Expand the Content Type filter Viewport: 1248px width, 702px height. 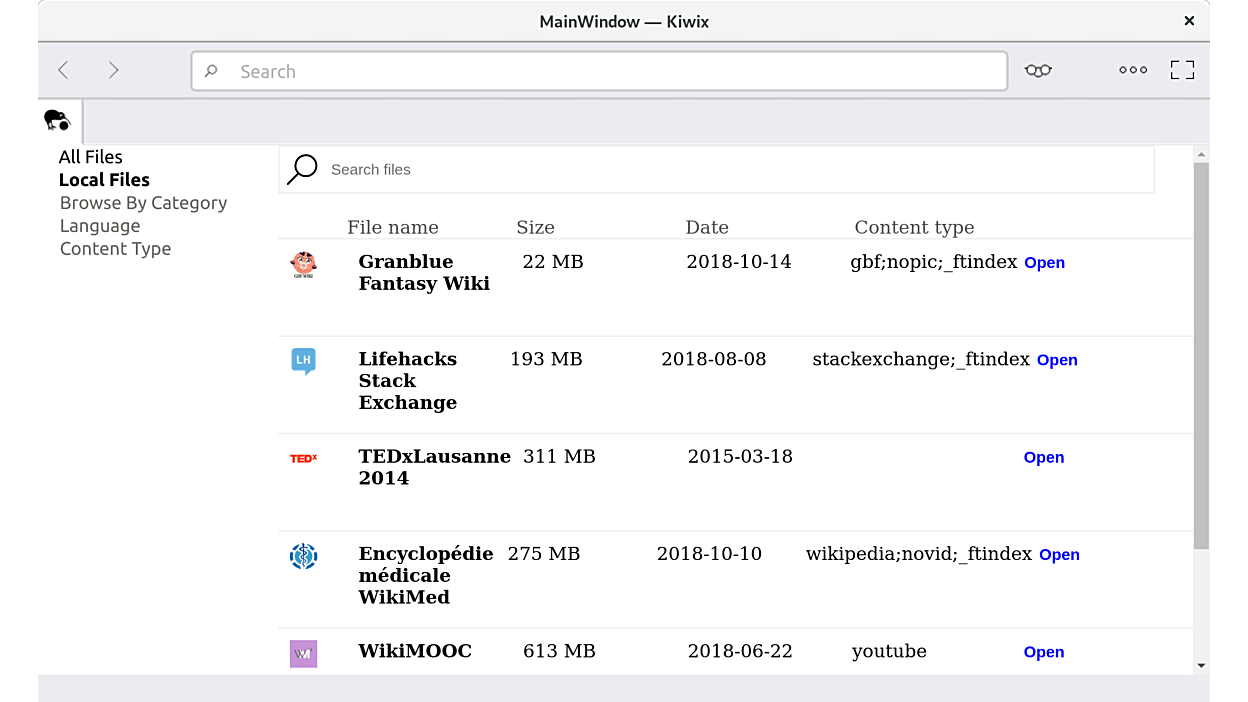tap(115, 249)
